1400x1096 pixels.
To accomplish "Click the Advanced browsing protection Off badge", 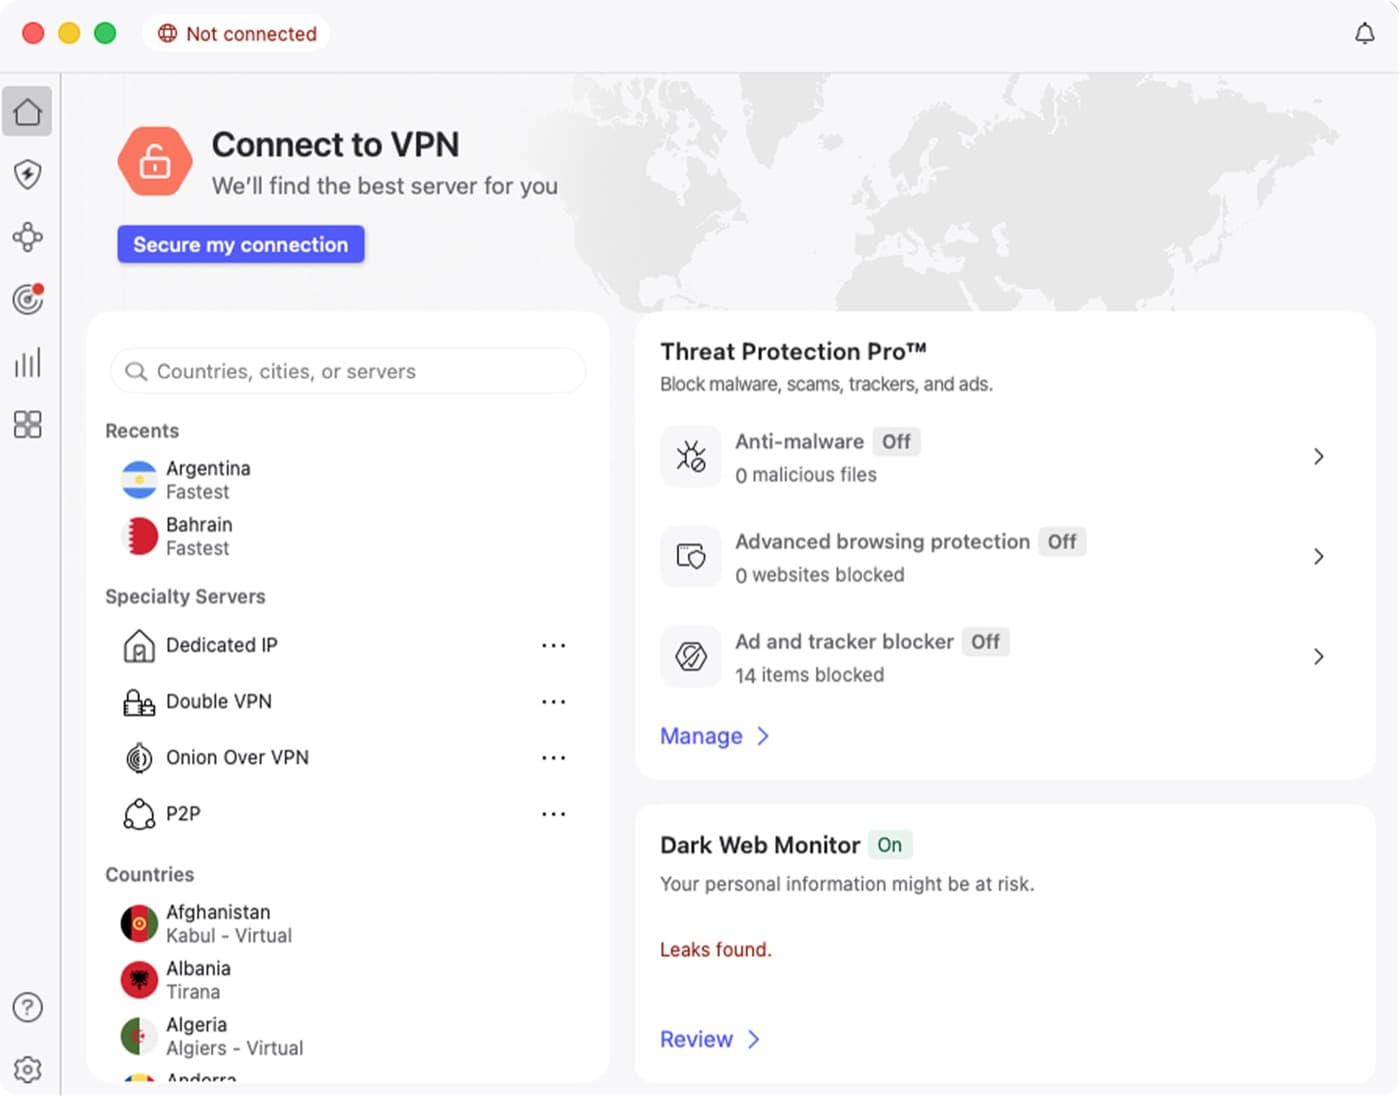I will [1062, 541].
